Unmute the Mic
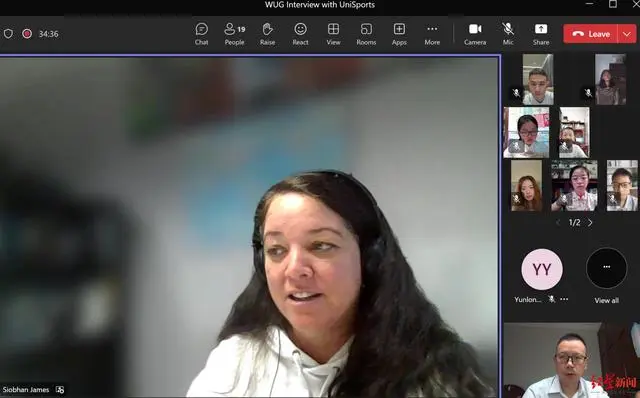640x398 pixels. (508, 34)
